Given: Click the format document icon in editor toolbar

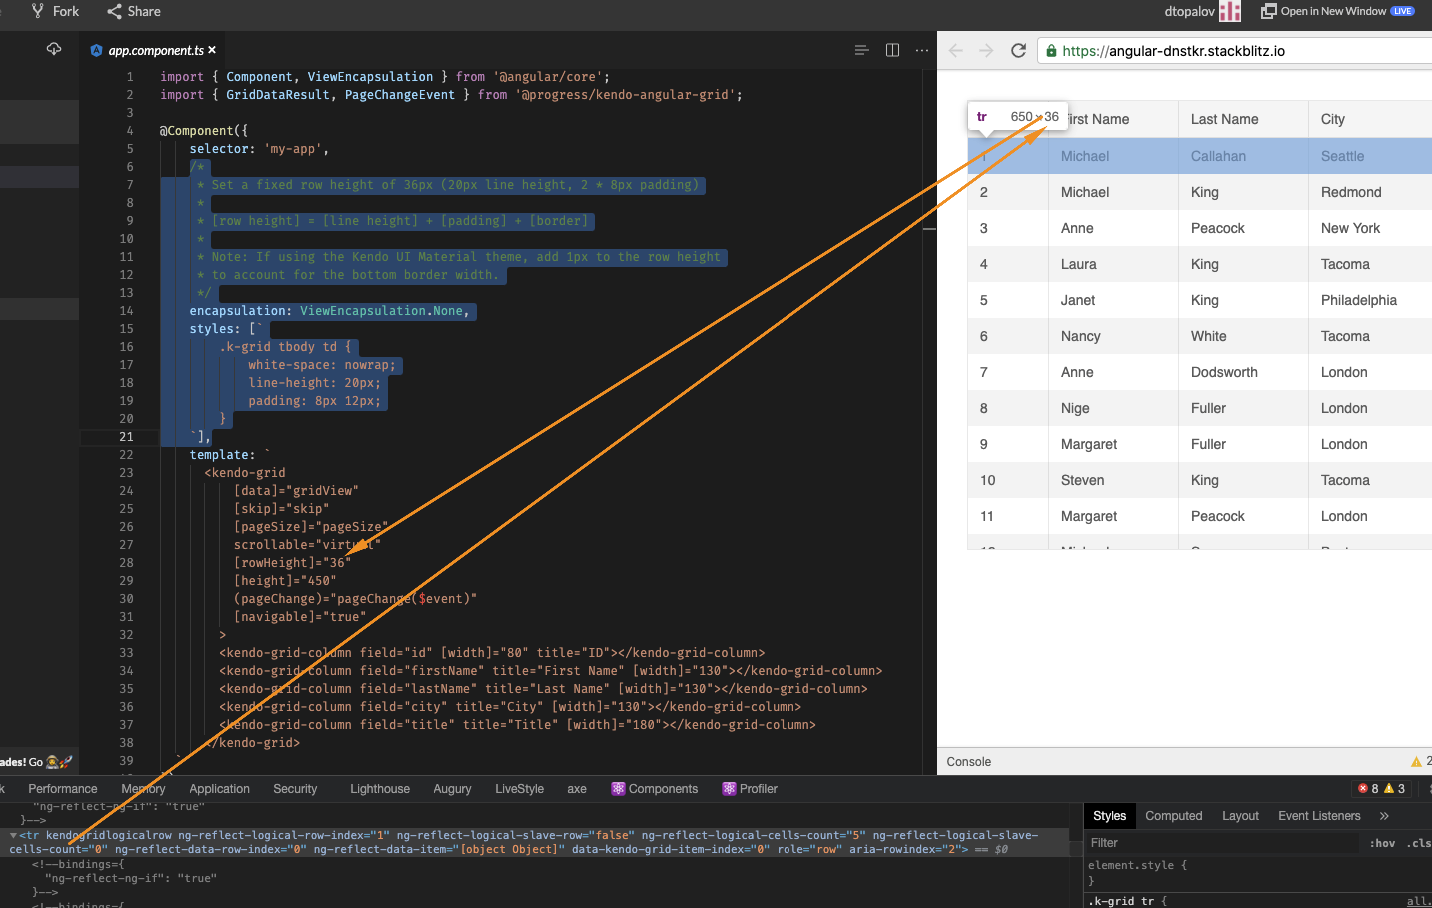Looking at the screenshot, I should (x=861, y=50).
